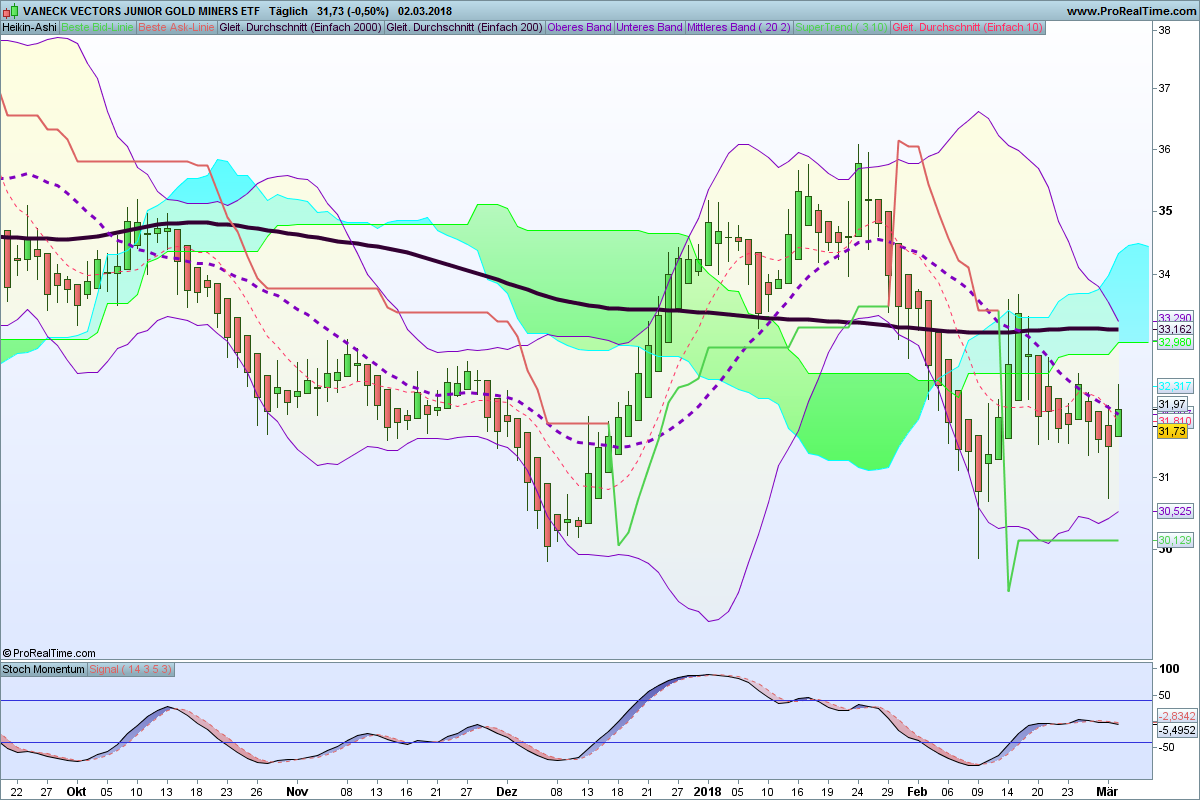
Task: Click the Dez marker on time axis
Action: coord(507,790)
